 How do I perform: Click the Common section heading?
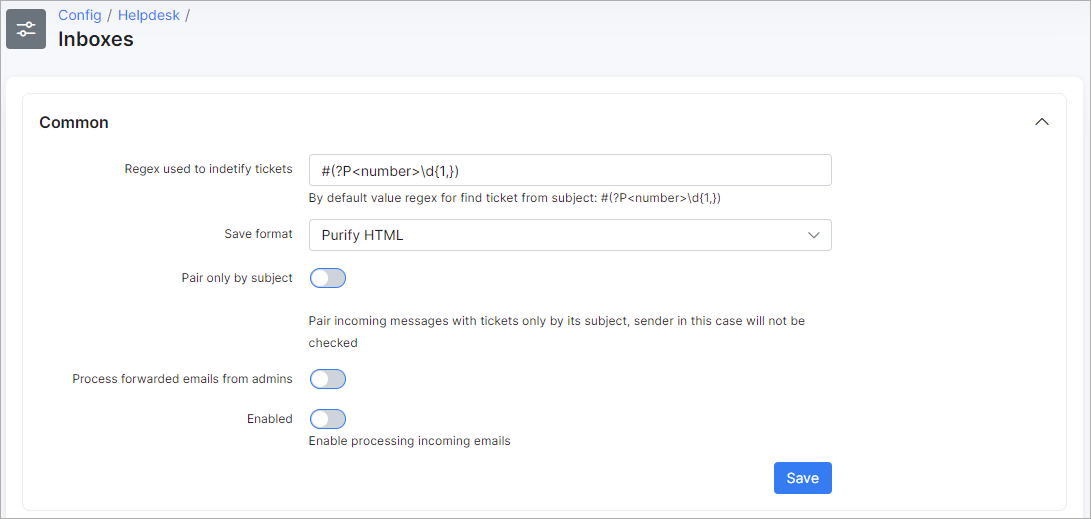[x=74, y=122]
